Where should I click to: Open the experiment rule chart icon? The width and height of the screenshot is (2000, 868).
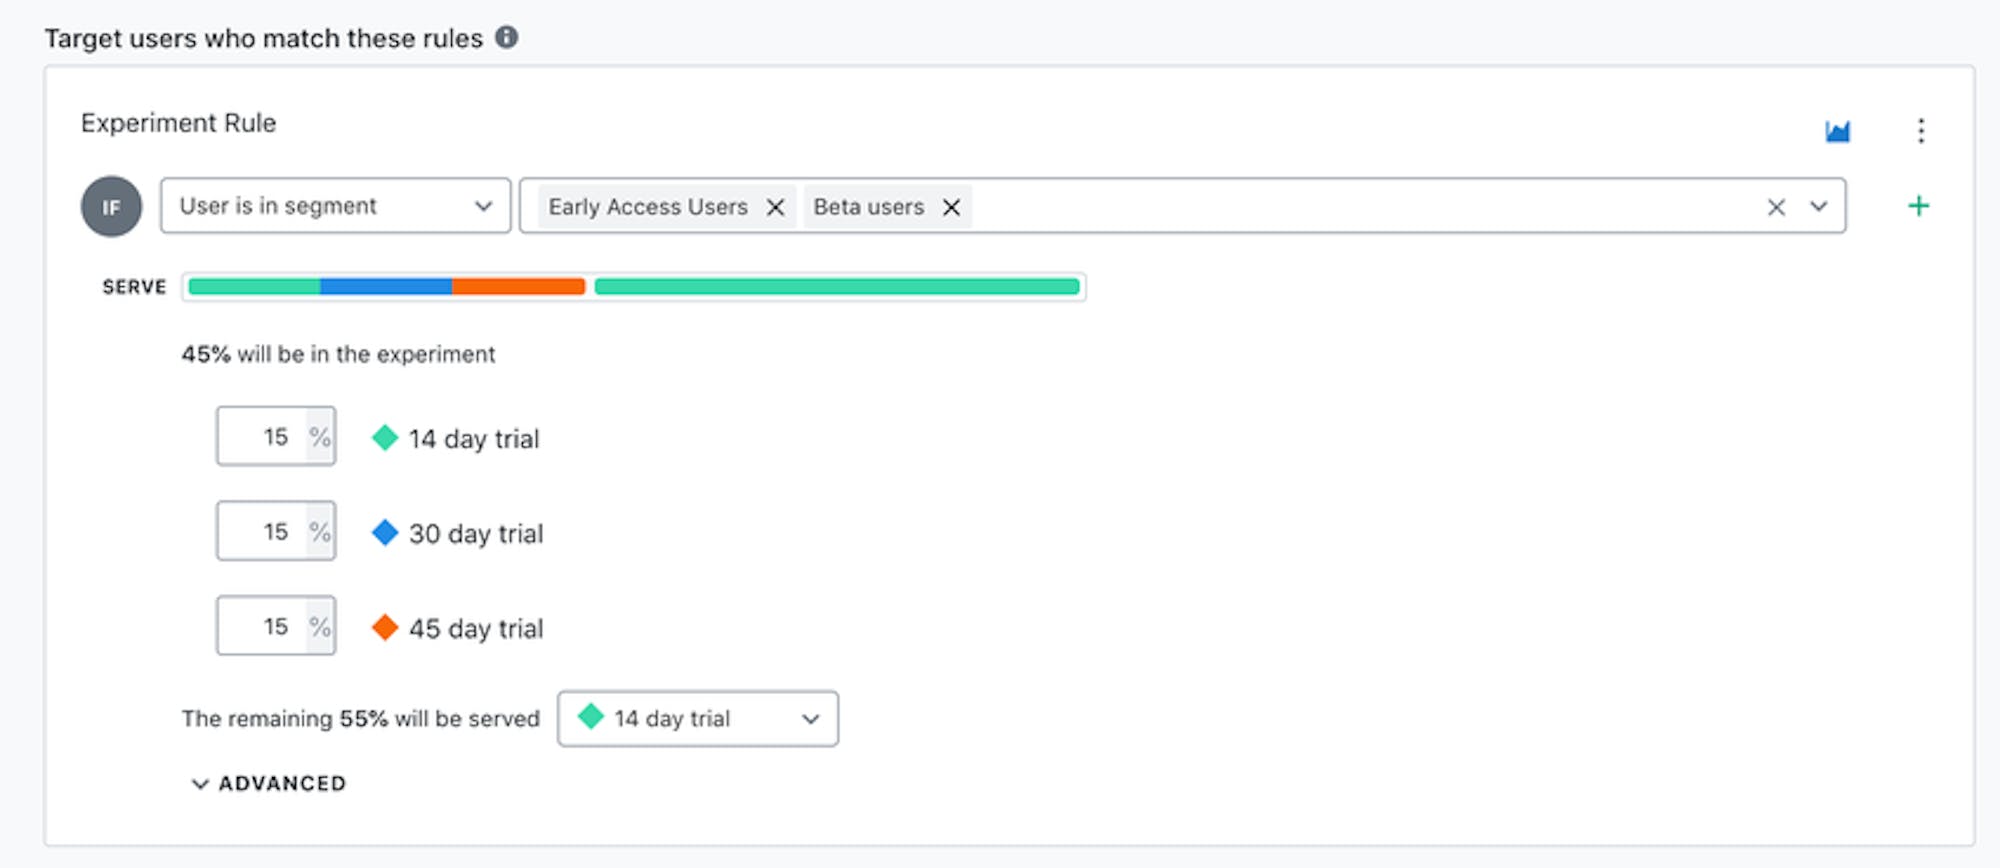[x=1837, y=131]
